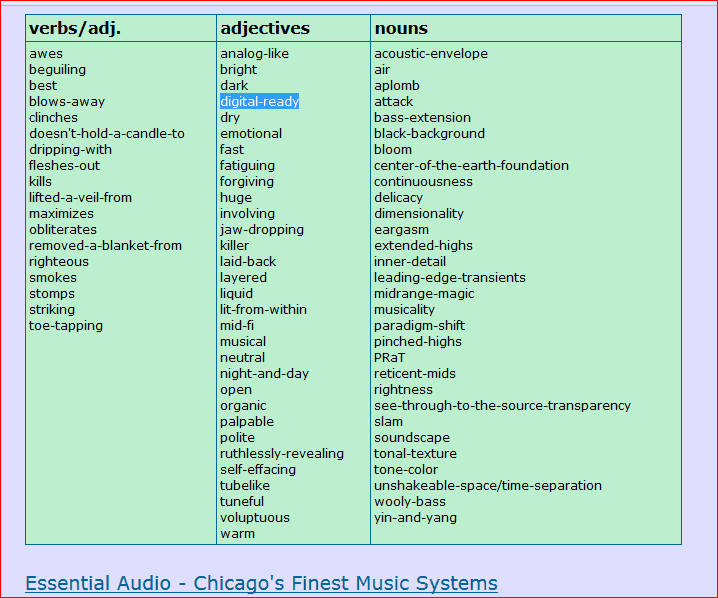
Task: Click the word 'blows-away'
Action: pos(67,102)
